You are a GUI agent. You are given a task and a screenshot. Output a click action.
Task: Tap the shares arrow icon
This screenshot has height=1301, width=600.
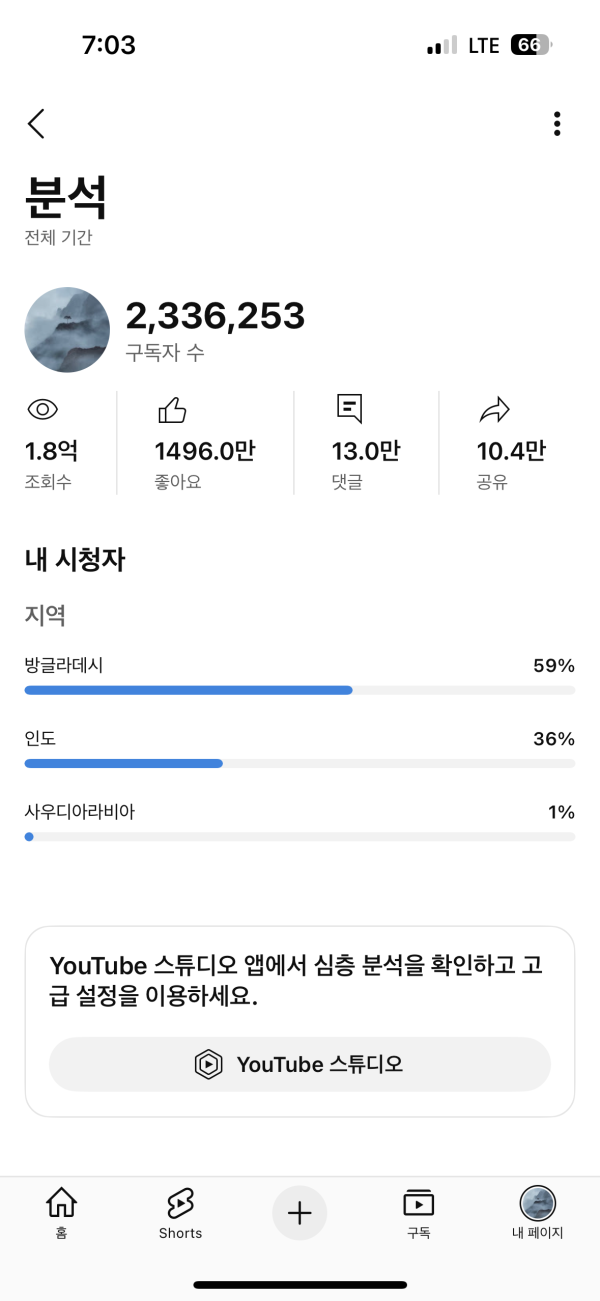(495, 409)
